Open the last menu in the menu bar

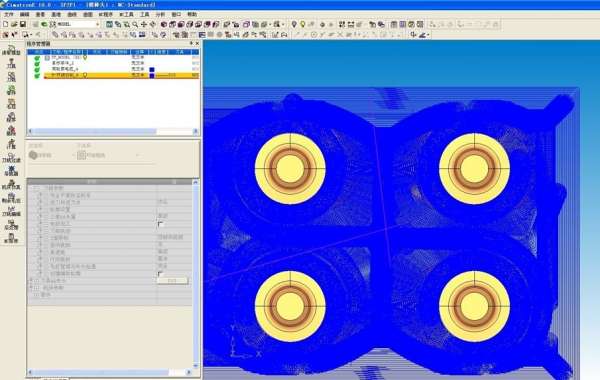pos(192,14)
